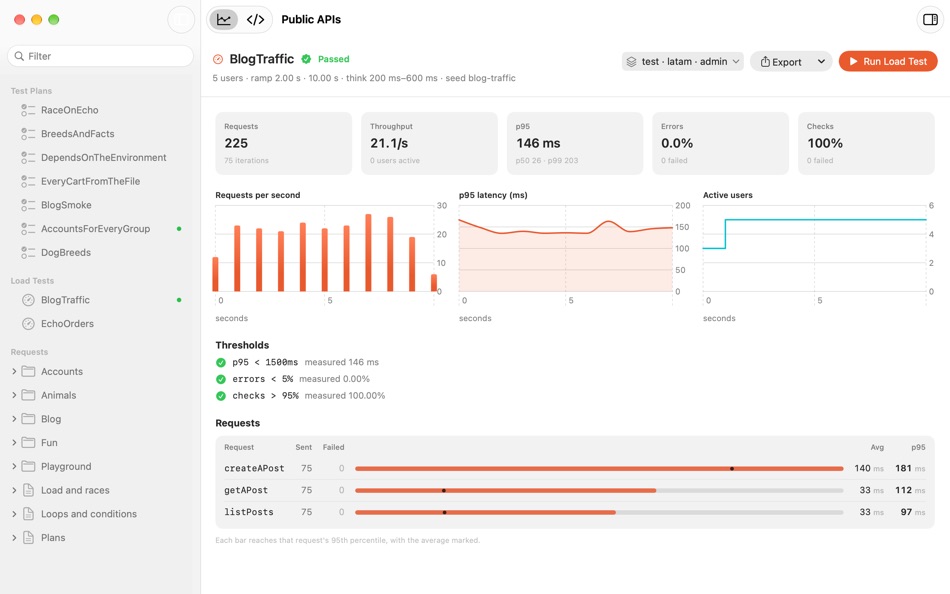This screenshot has height=594, width=950.
Task: Click the Playground folder icon
Action: (x=28, y=466)
